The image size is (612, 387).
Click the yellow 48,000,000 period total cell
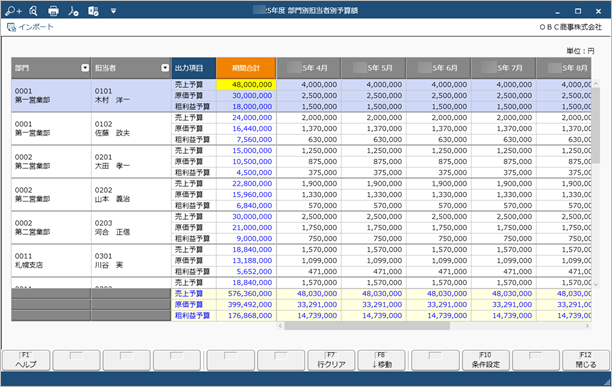(246, 85)
